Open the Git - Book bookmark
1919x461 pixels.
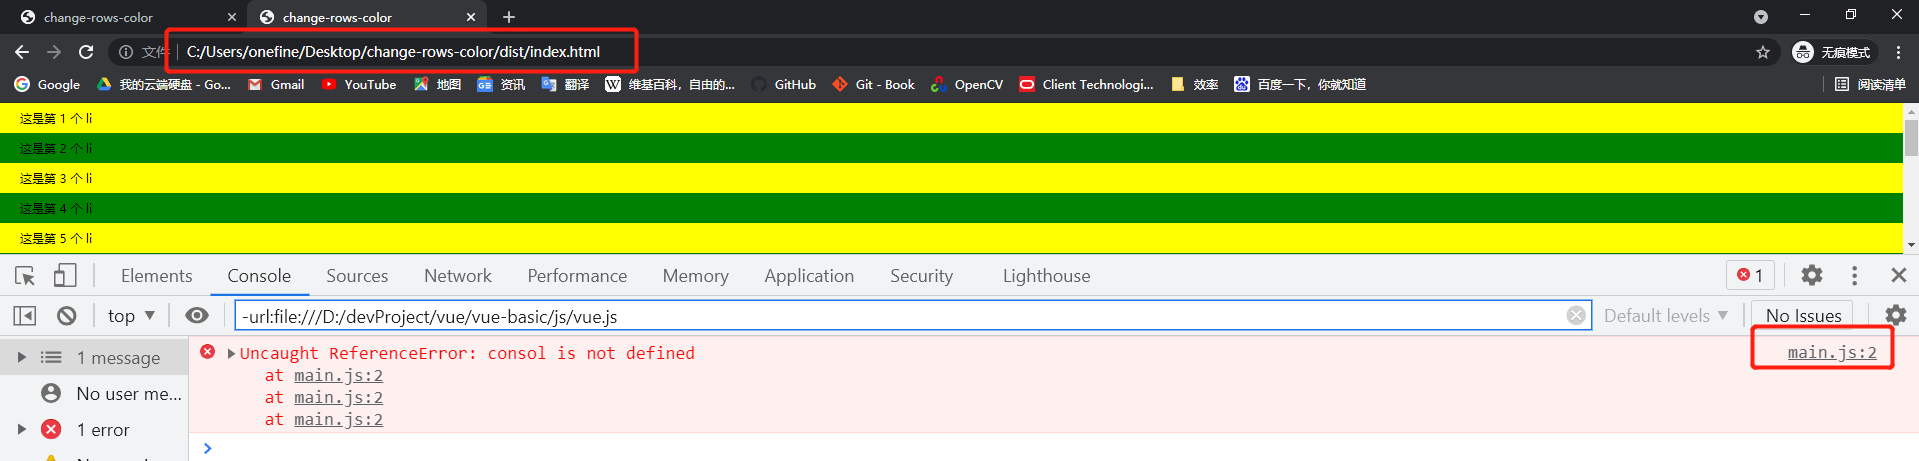pos(874,85)
